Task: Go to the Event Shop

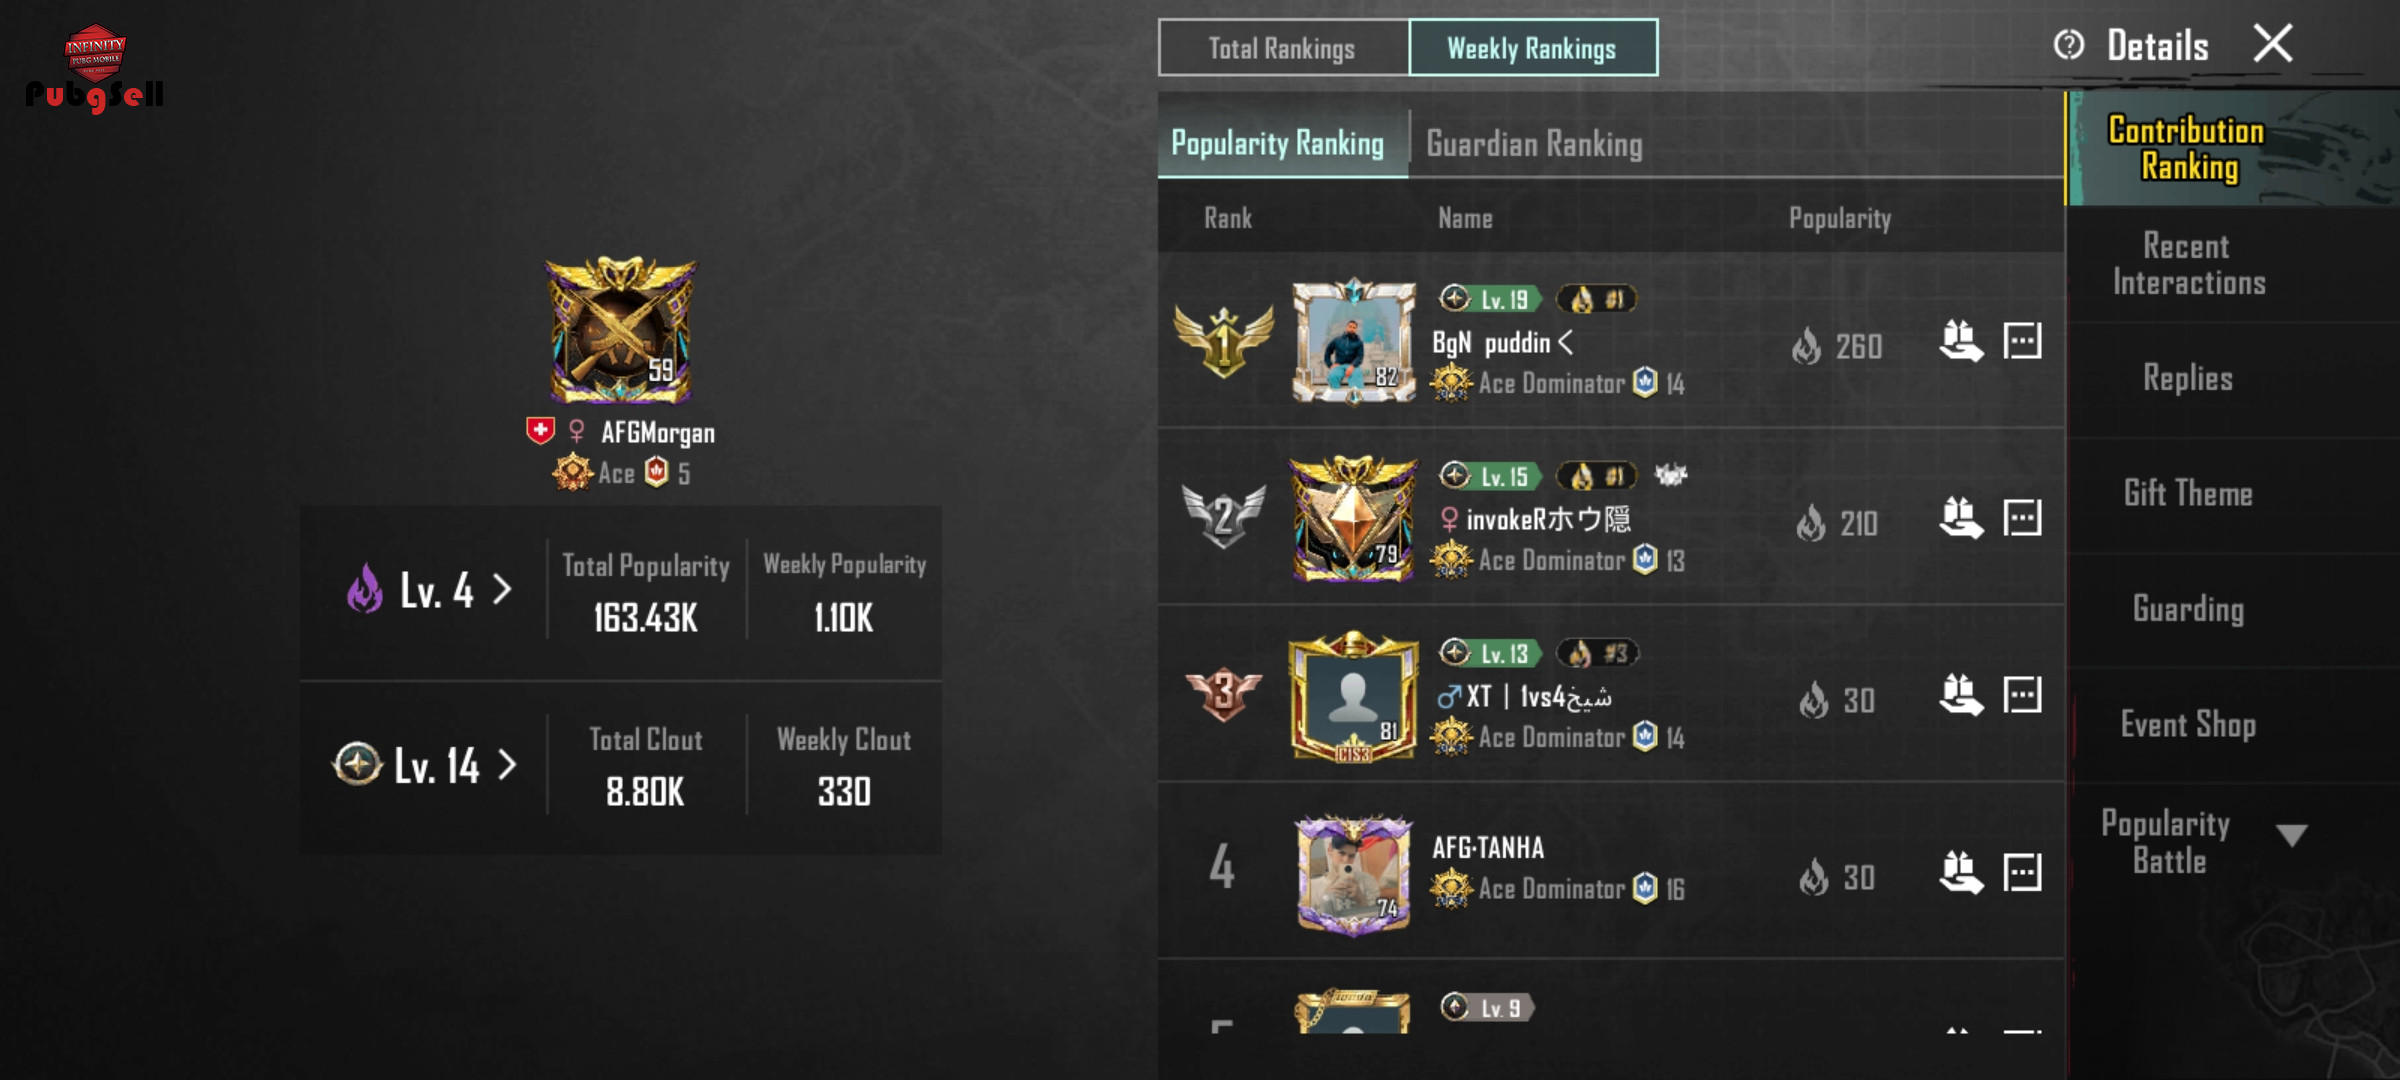Action: pyautogui.click(x=2188, y=724)
